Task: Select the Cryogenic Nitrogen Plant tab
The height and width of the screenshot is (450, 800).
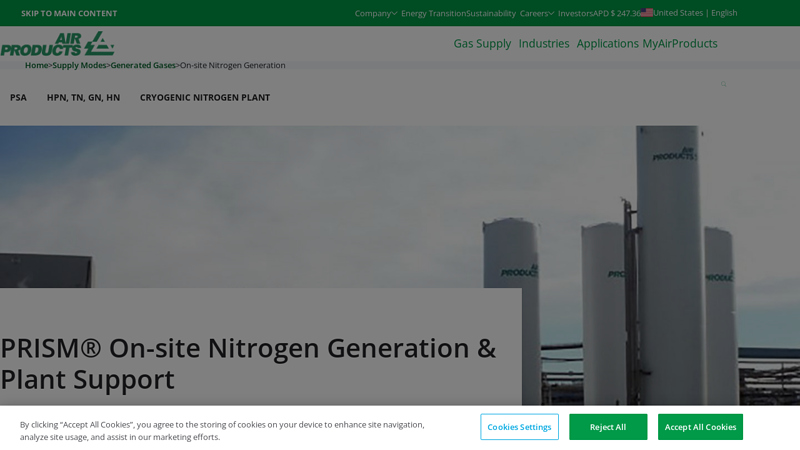Action: point(205,97)
